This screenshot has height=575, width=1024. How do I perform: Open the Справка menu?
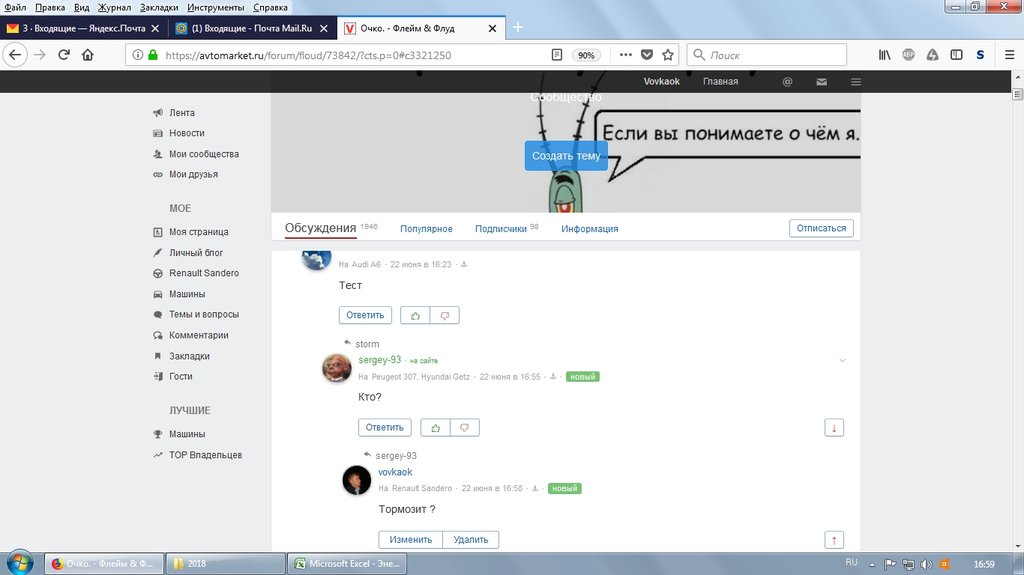click(270, 7)
